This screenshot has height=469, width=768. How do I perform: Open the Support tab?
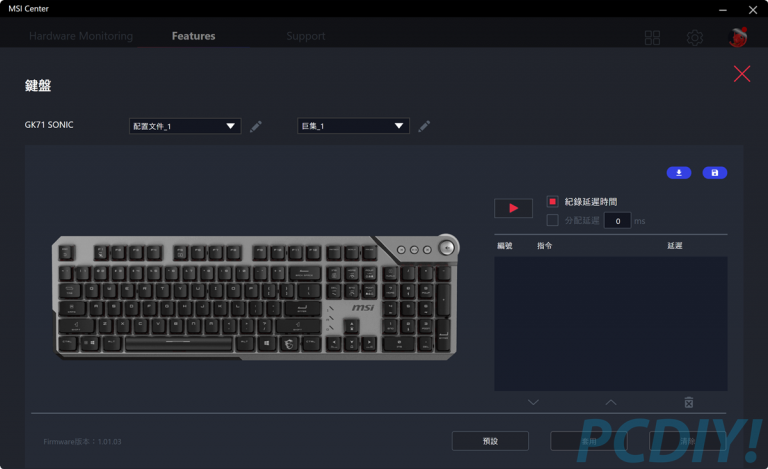[306, 36]
